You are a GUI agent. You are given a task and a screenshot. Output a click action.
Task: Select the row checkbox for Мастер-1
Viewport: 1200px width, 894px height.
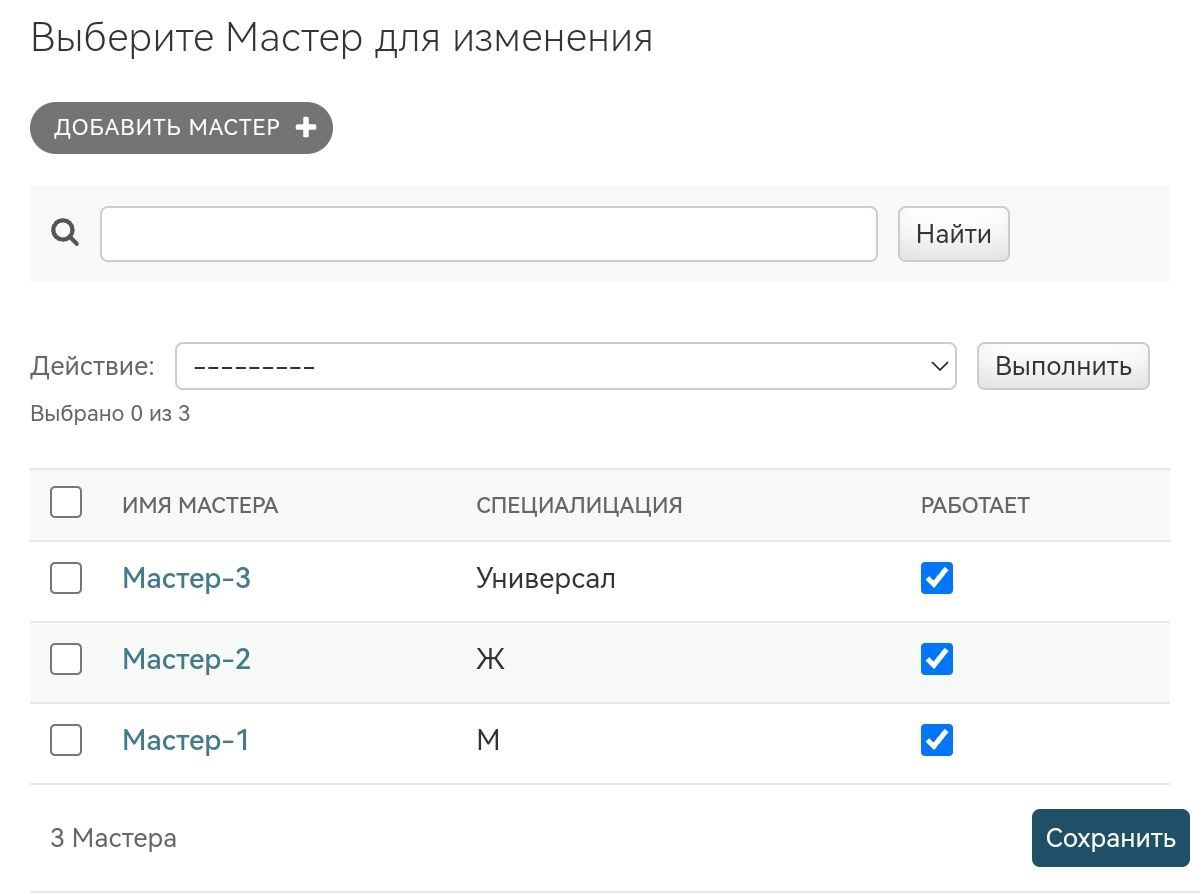click(66, 740)
